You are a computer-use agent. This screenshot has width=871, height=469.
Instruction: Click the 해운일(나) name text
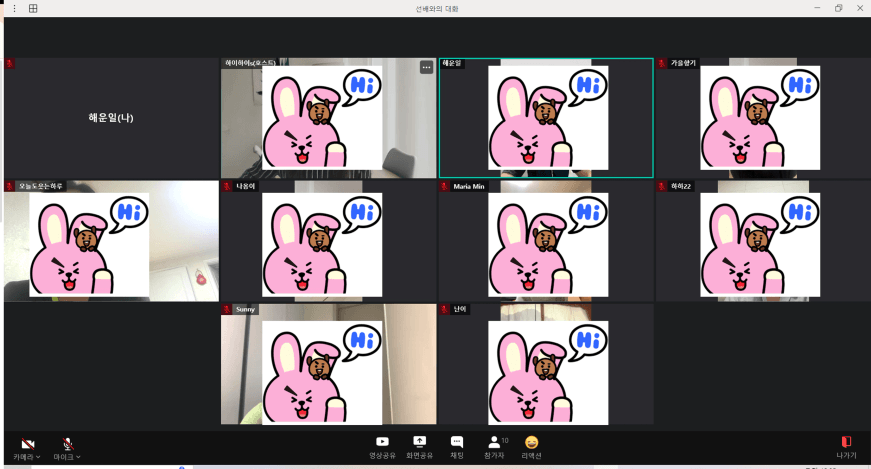point(111,117)
